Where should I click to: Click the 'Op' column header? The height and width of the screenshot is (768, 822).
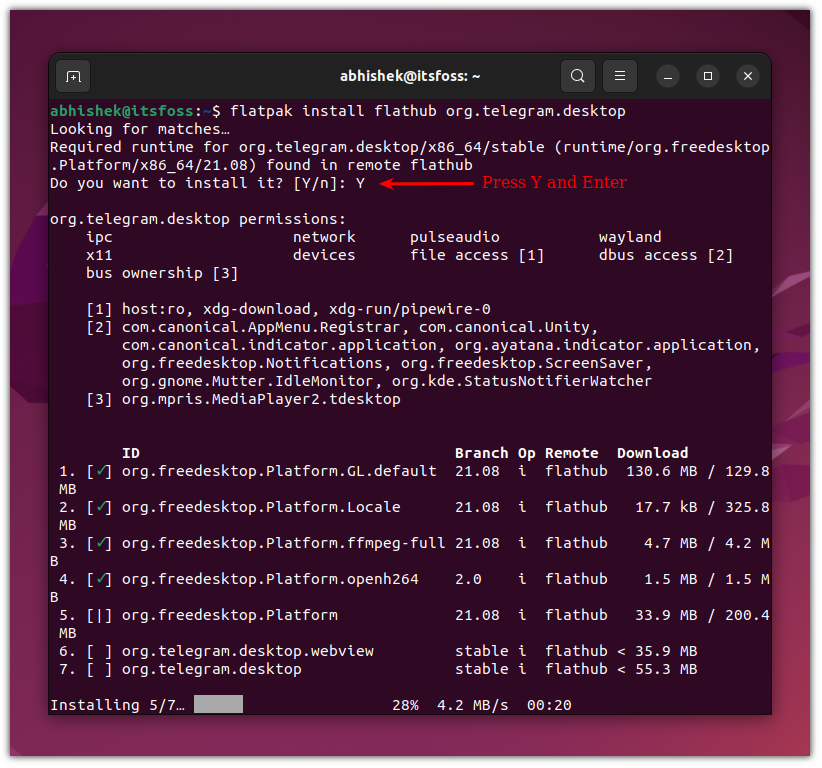click(527, 453)
